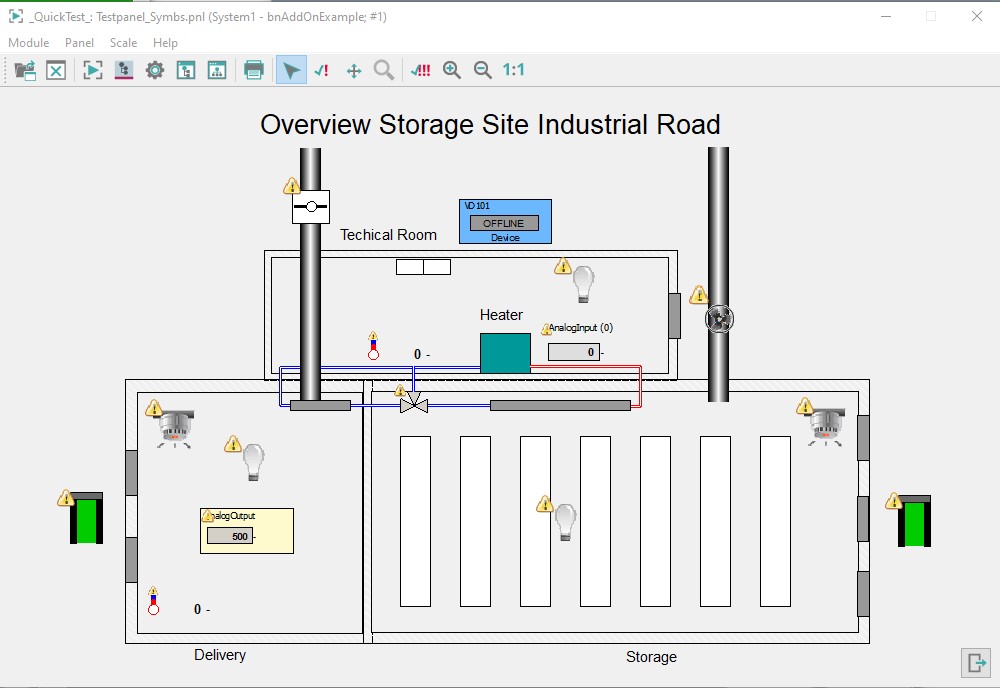The width and height of the screenshot is (1000, 688).
Task: Click the print panel icon
Action: pyautogui.click(x=254, y=70)
